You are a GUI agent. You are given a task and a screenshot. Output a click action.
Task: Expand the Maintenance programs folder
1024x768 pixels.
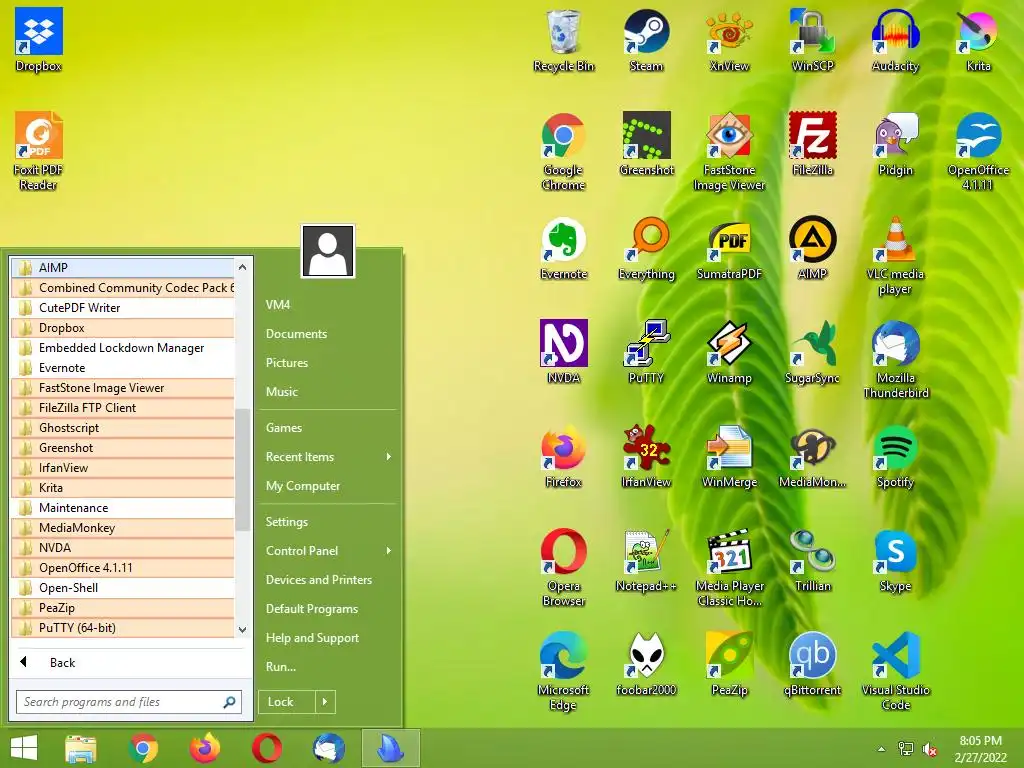pos(123,507)
